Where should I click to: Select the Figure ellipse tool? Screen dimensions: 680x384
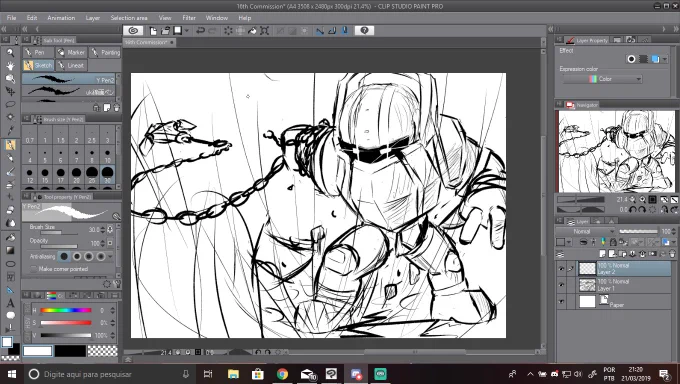(10, 264)
